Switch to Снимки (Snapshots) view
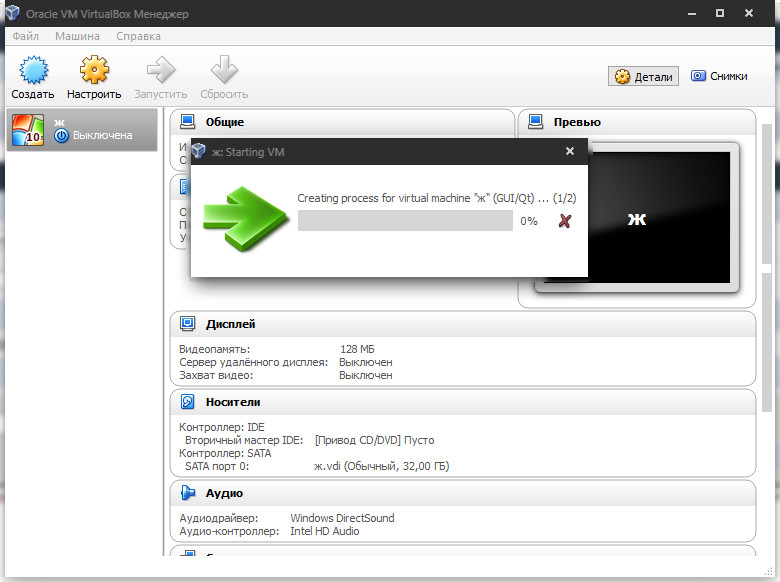This screenshot has height=582, width=780. point(719,76)
